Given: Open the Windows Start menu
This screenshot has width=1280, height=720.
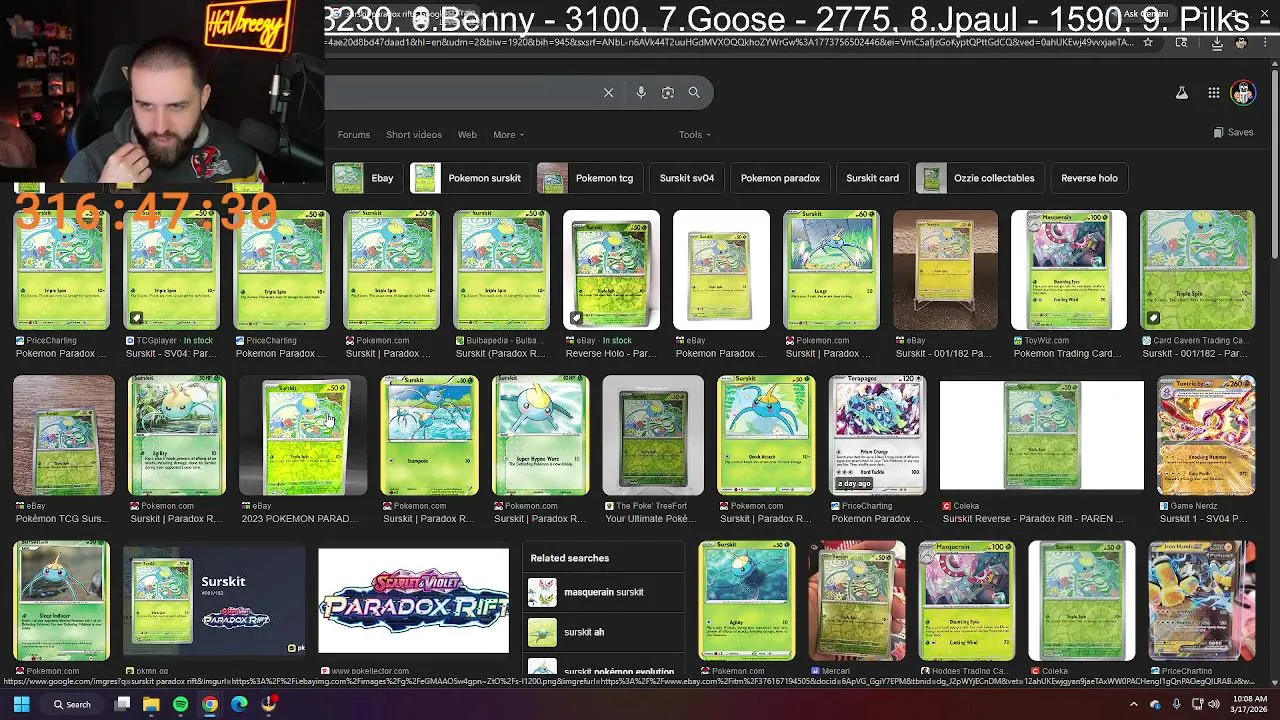Looking at the screenshot, I should [x=21, y=704].
